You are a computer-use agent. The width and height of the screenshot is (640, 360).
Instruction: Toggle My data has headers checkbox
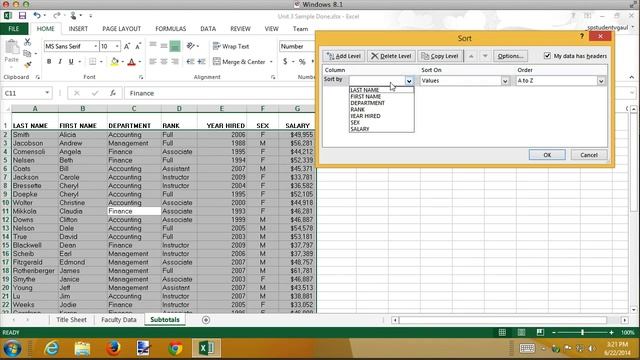click(x=547, y=56)
